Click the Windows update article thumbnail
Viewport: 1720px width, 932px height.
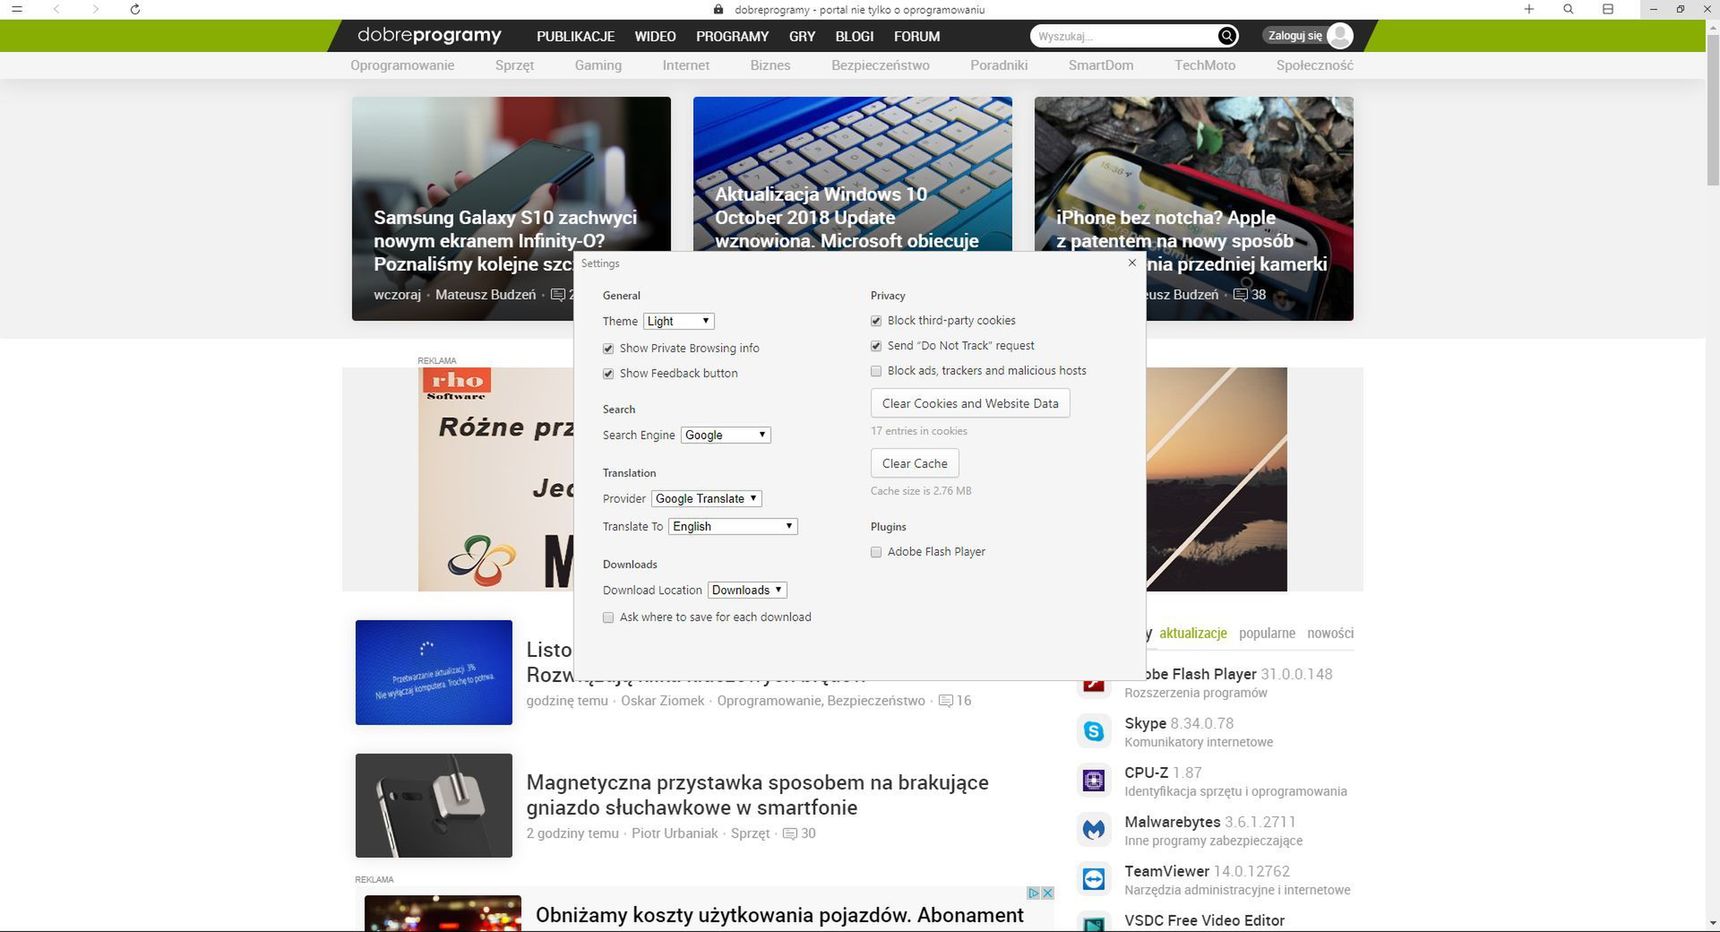click(434, 672)
